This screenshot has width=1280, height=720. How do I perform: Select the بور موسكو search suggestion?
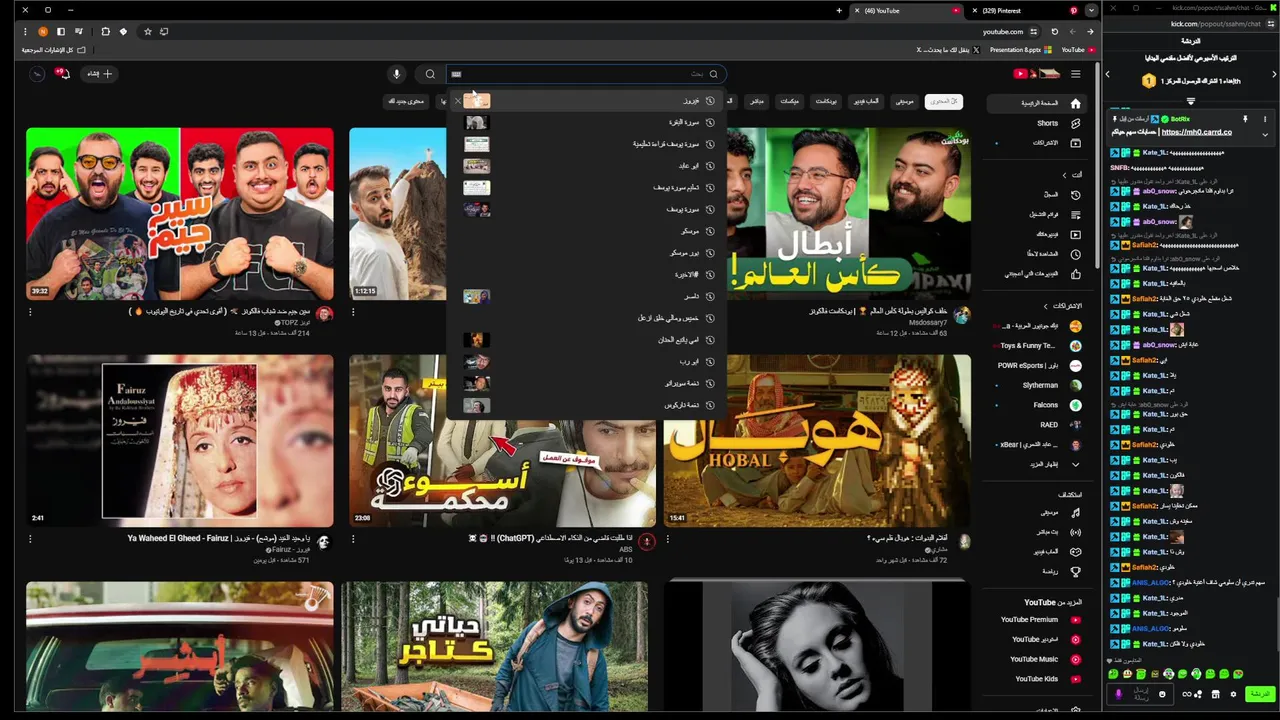pyautogui.click(x=585, y=253)
